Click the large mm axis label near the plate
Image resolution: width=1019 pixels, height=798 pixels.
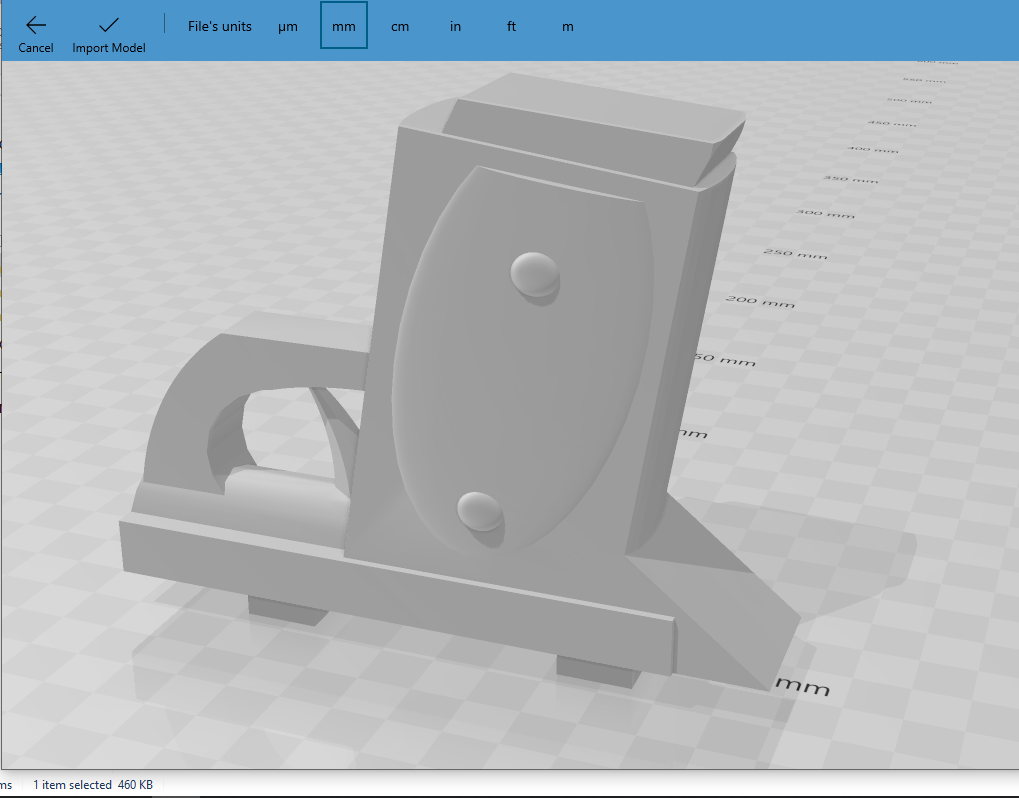tap(801, 687)
